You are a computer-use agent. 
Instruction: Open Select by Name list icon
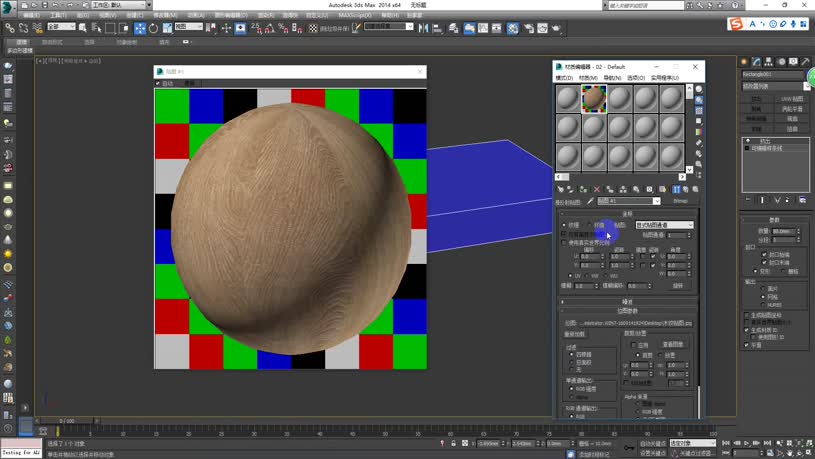(x=97, y=28)
